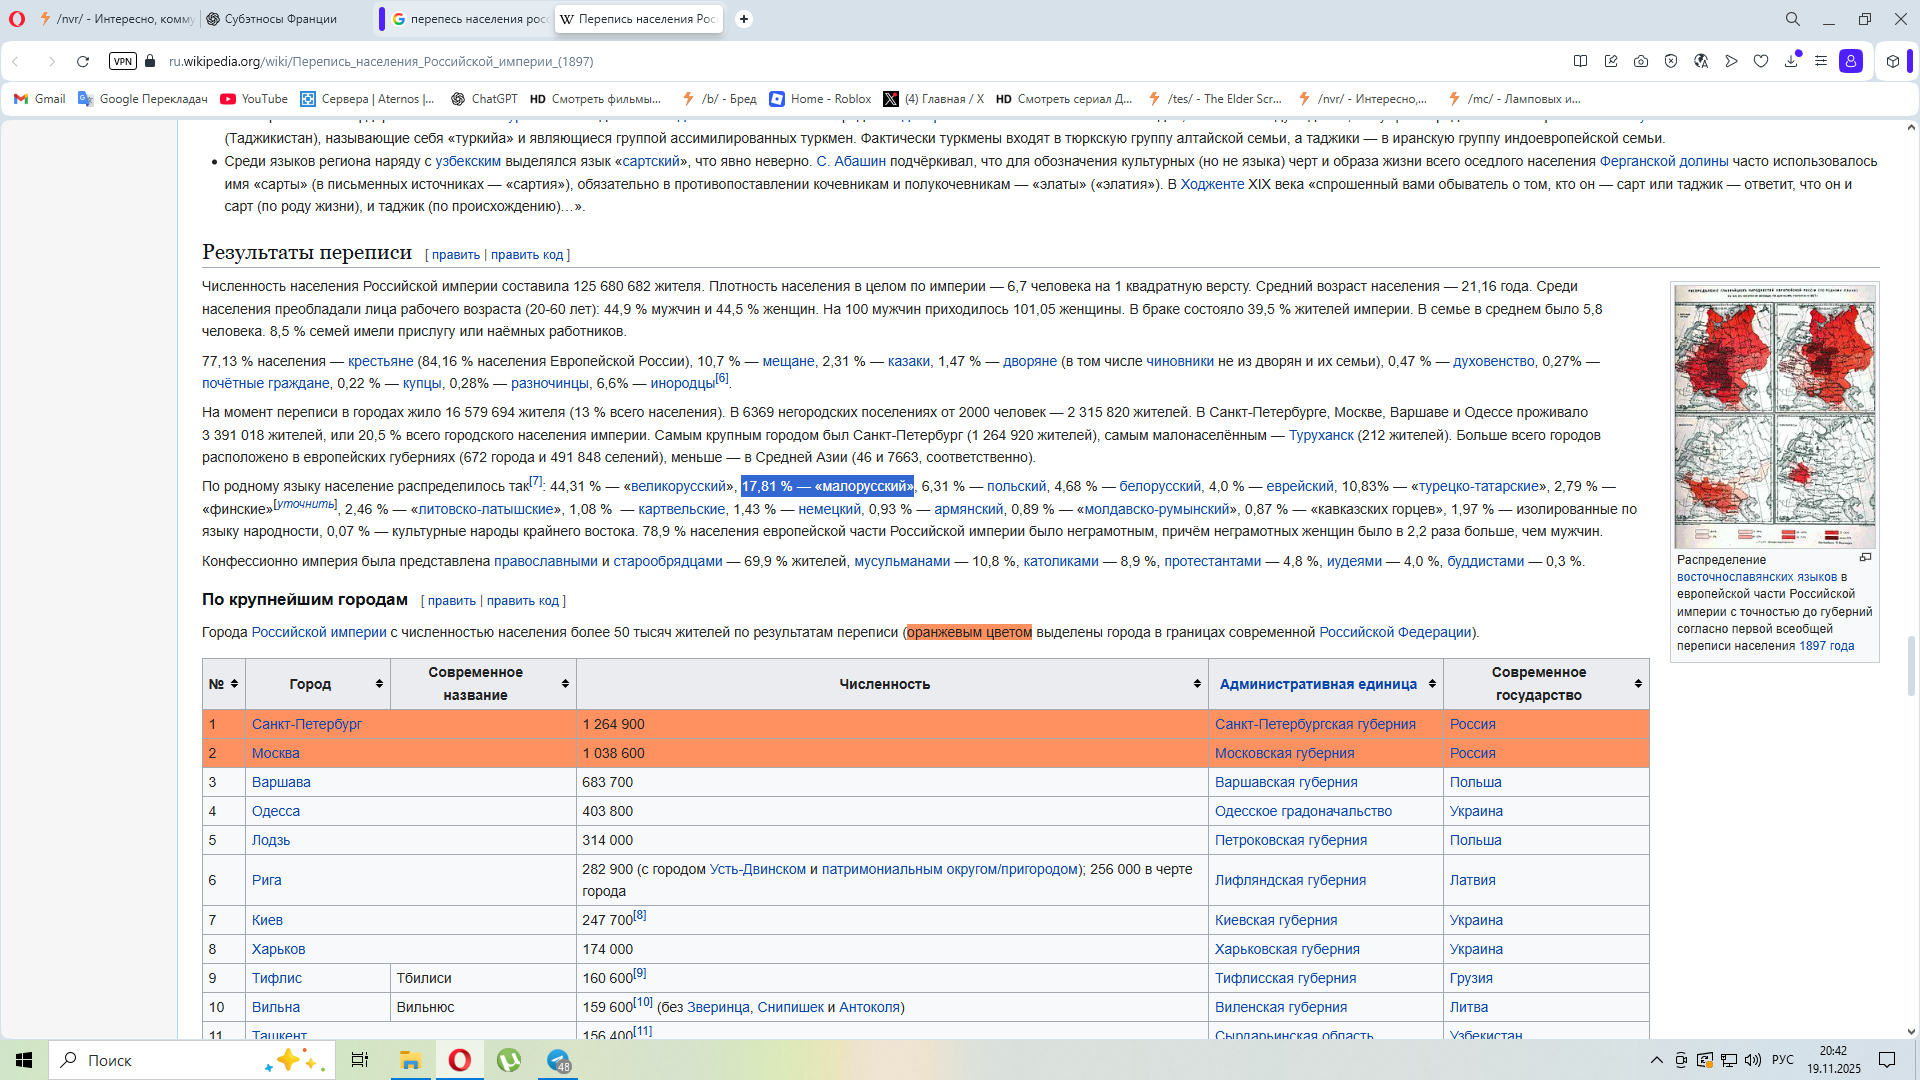Viewport: 1920px width, 1080px height.
Task: Open the крестьяне link
Action: 380,361
